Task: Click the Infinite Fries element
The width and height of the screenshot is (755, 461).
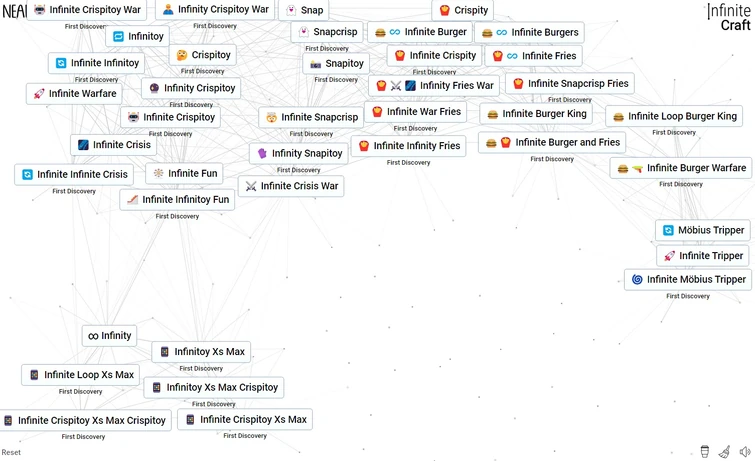Action: 534,56
